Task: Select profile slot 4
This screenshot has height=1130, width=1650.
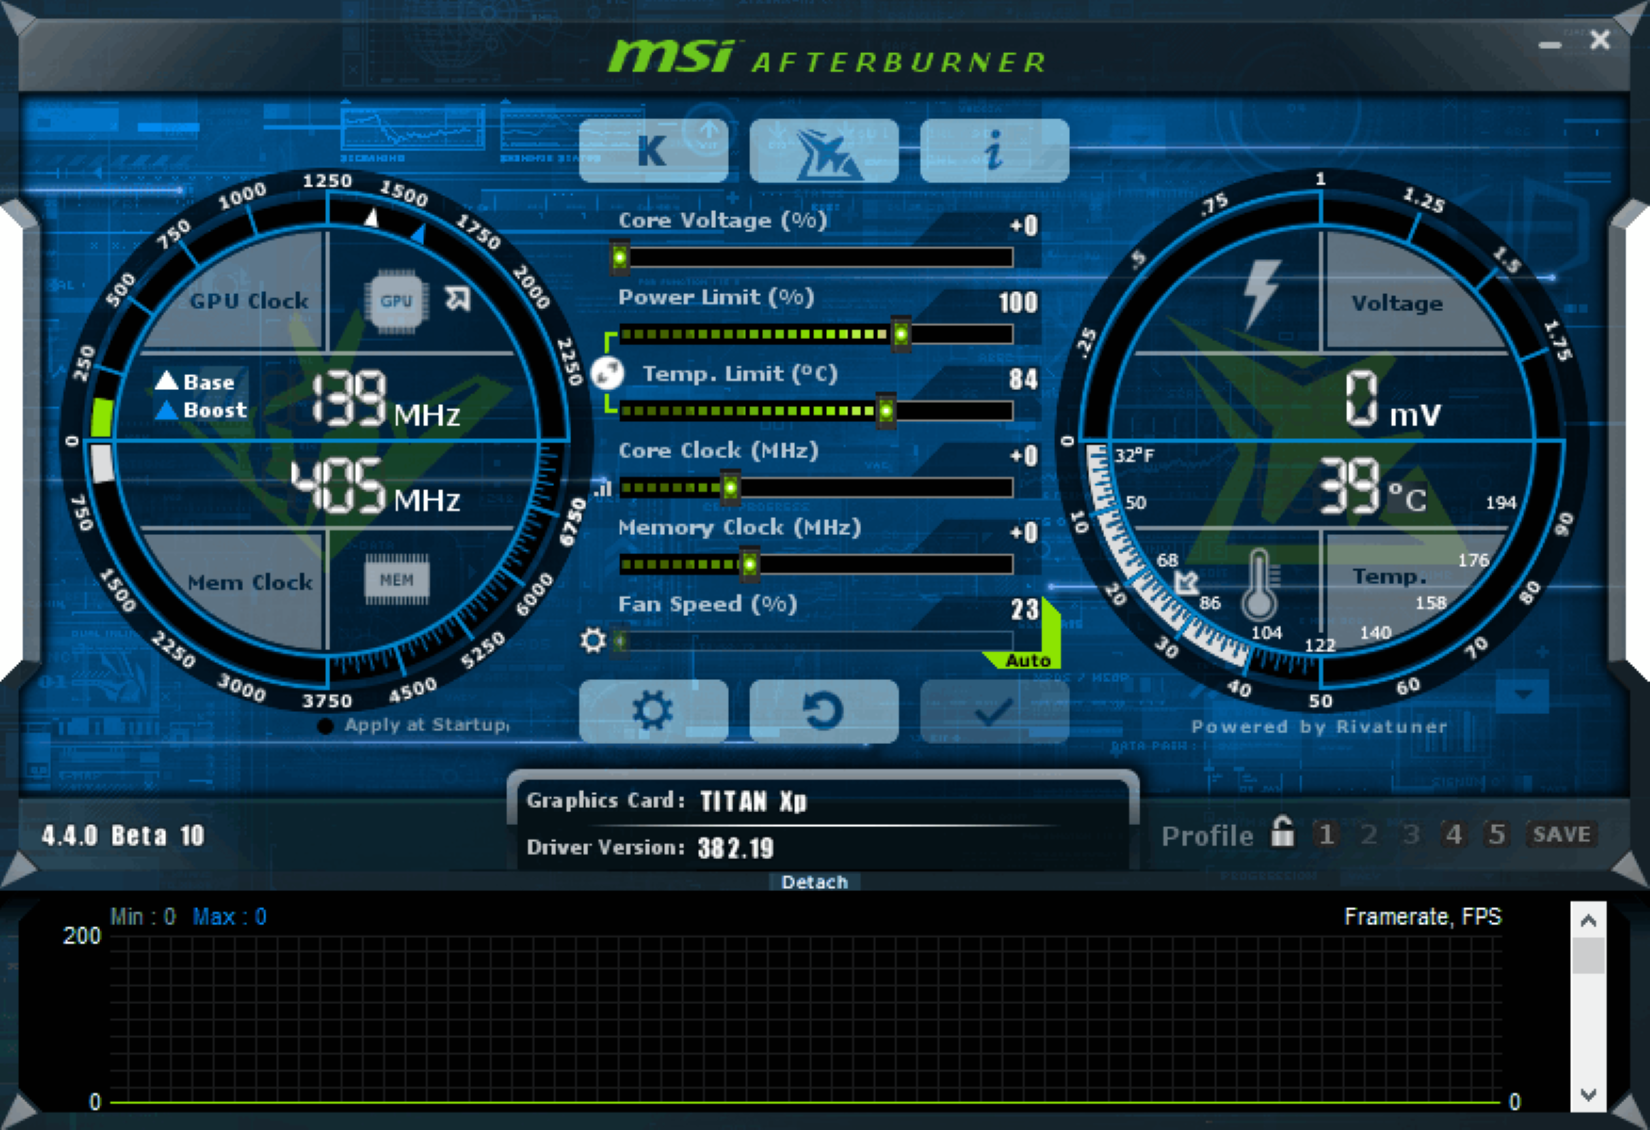Action: 1454,834
